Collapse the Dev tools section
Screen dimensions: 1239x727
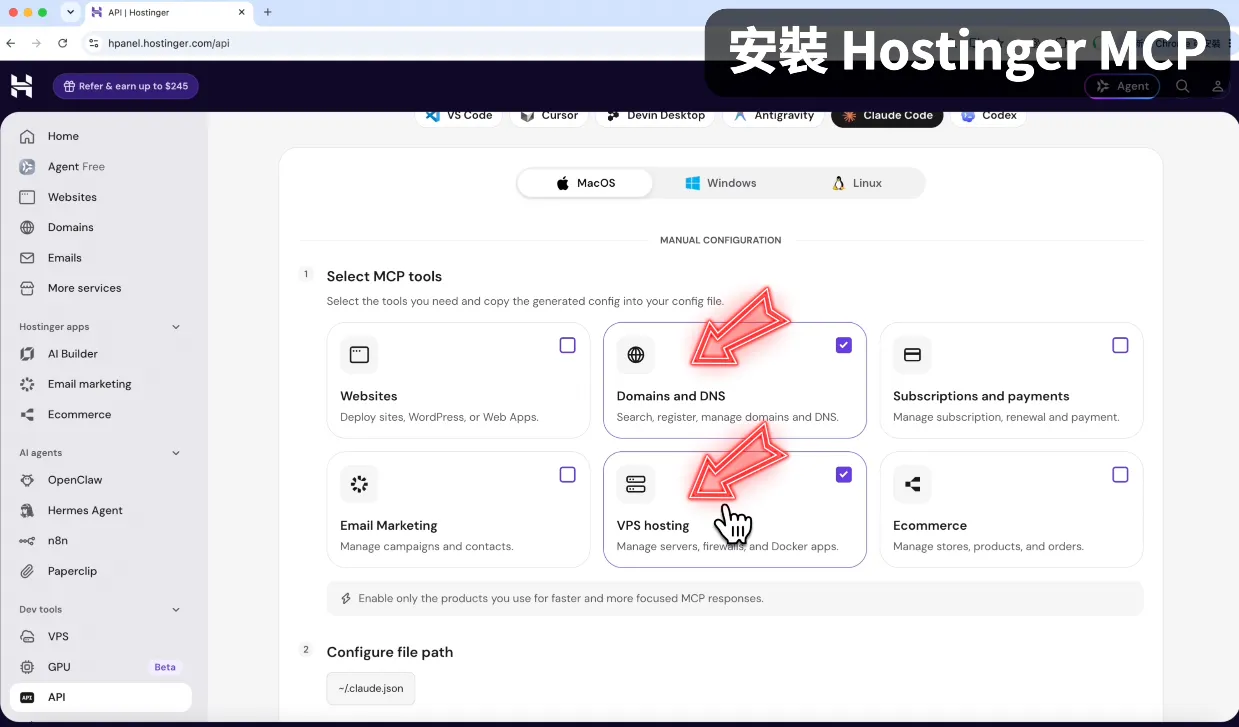tap(176, 609)
